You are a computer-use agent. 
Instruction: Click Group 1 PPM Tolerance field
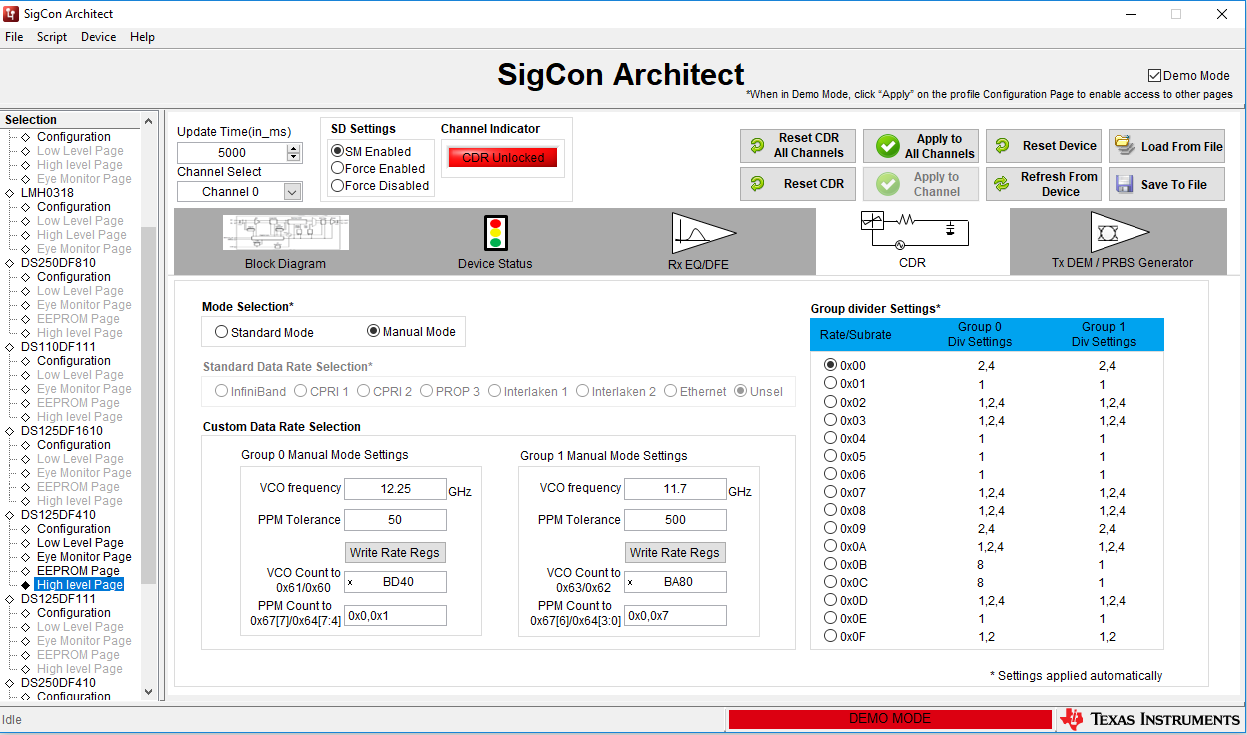(x=675, y=520)
